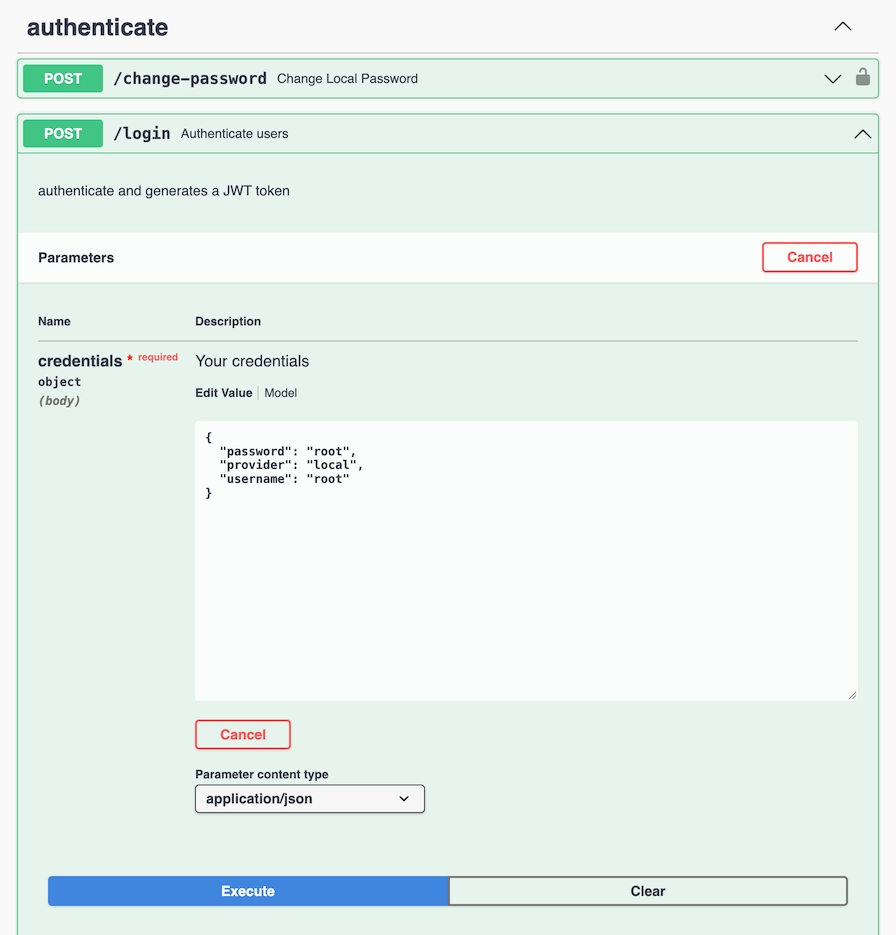Screen dimensions: 896x935
Task: Click the authenticate section heading
Action: coord(97,27)
